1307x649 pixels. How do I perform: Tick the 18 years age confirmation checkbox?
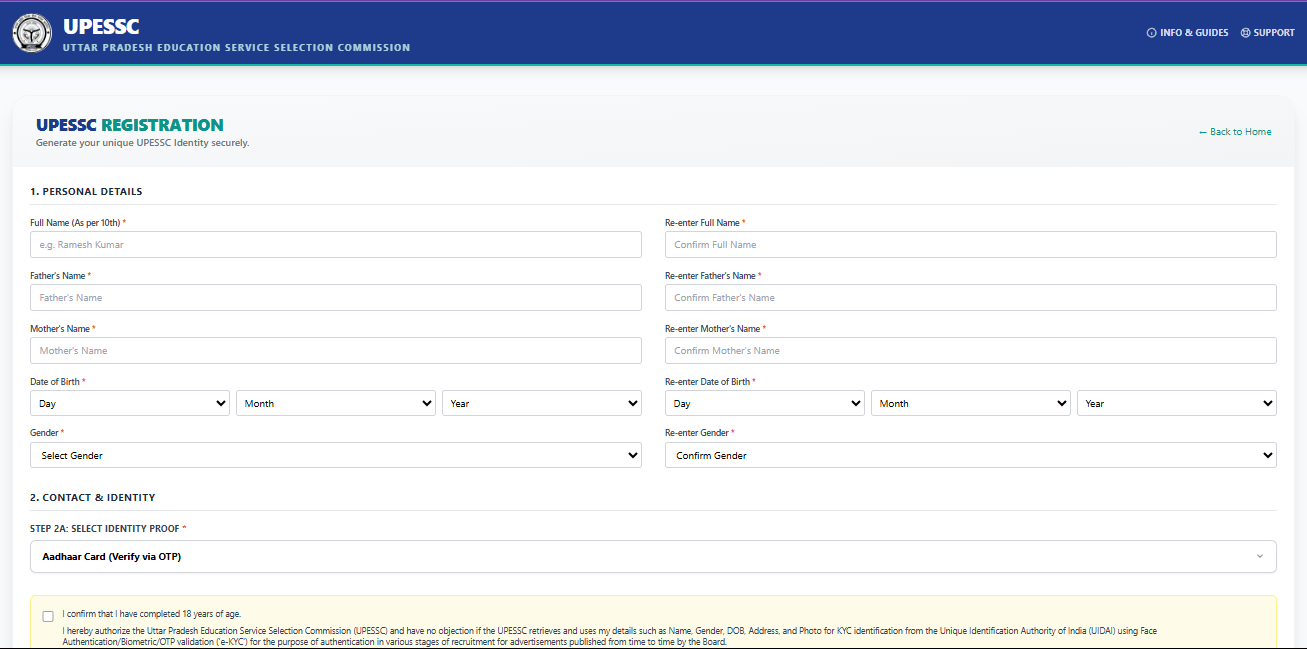coord(48,616)
